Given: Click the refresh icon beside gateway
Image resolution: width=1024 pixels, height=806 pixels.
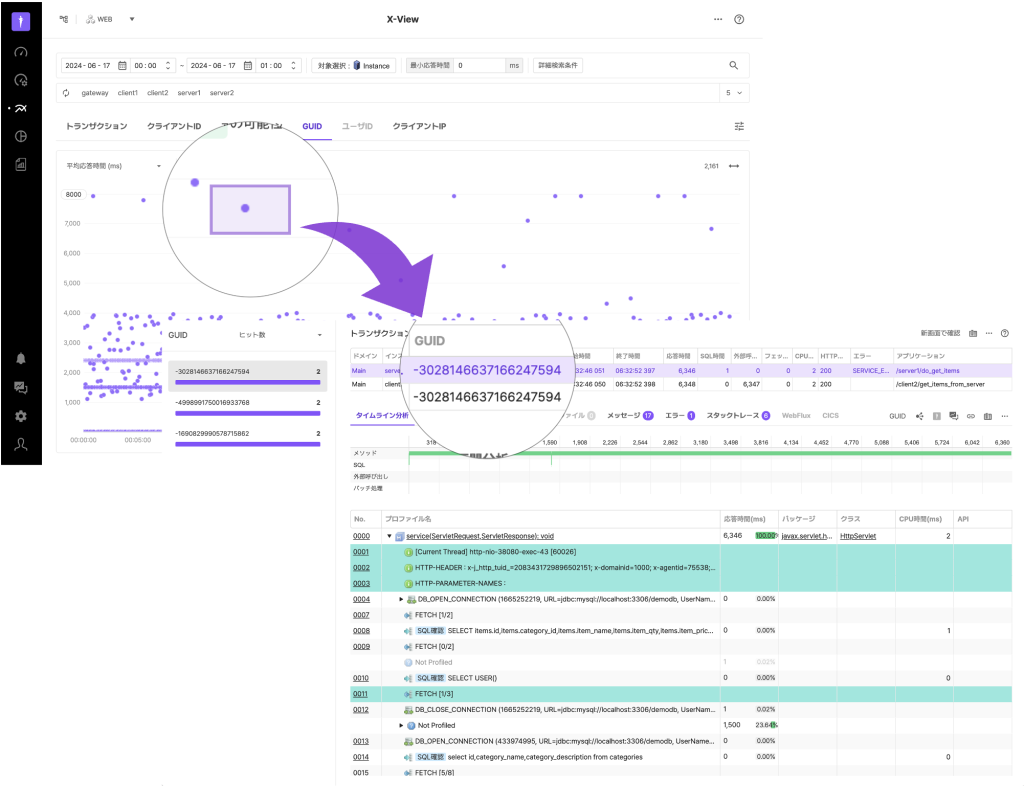Looking at the screenshot, I should click(66, 93).
